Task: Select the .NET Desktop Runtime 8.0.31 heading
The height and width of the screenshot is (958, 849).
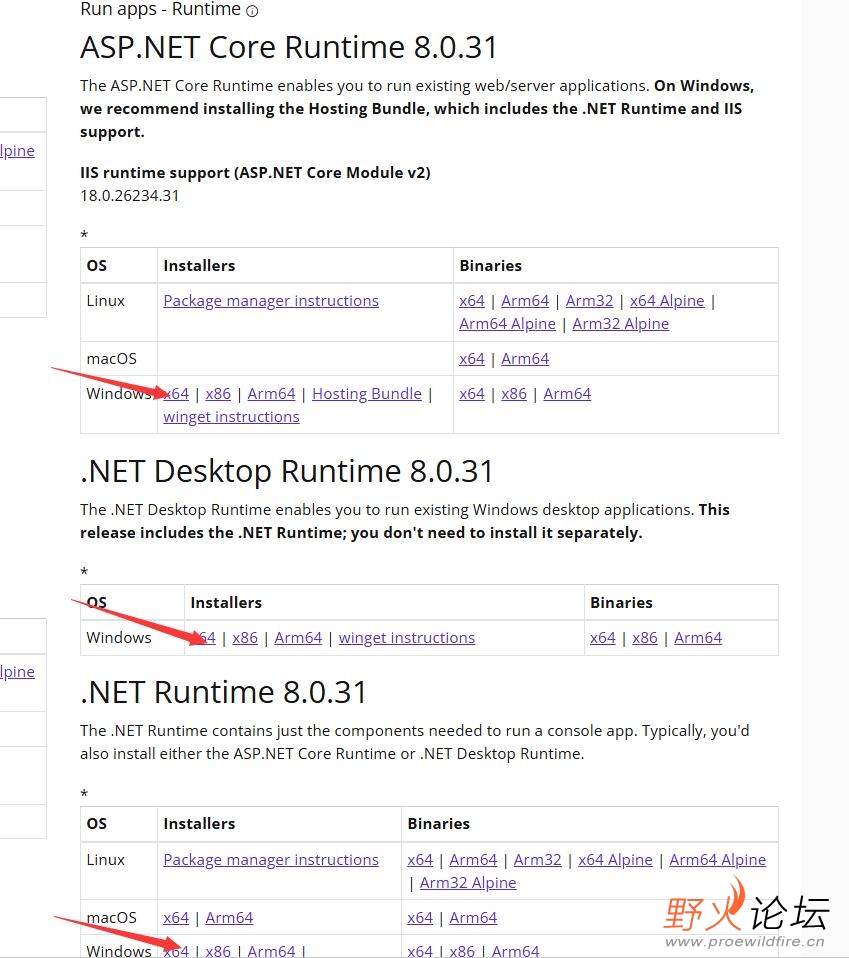Action: [286, 471]
